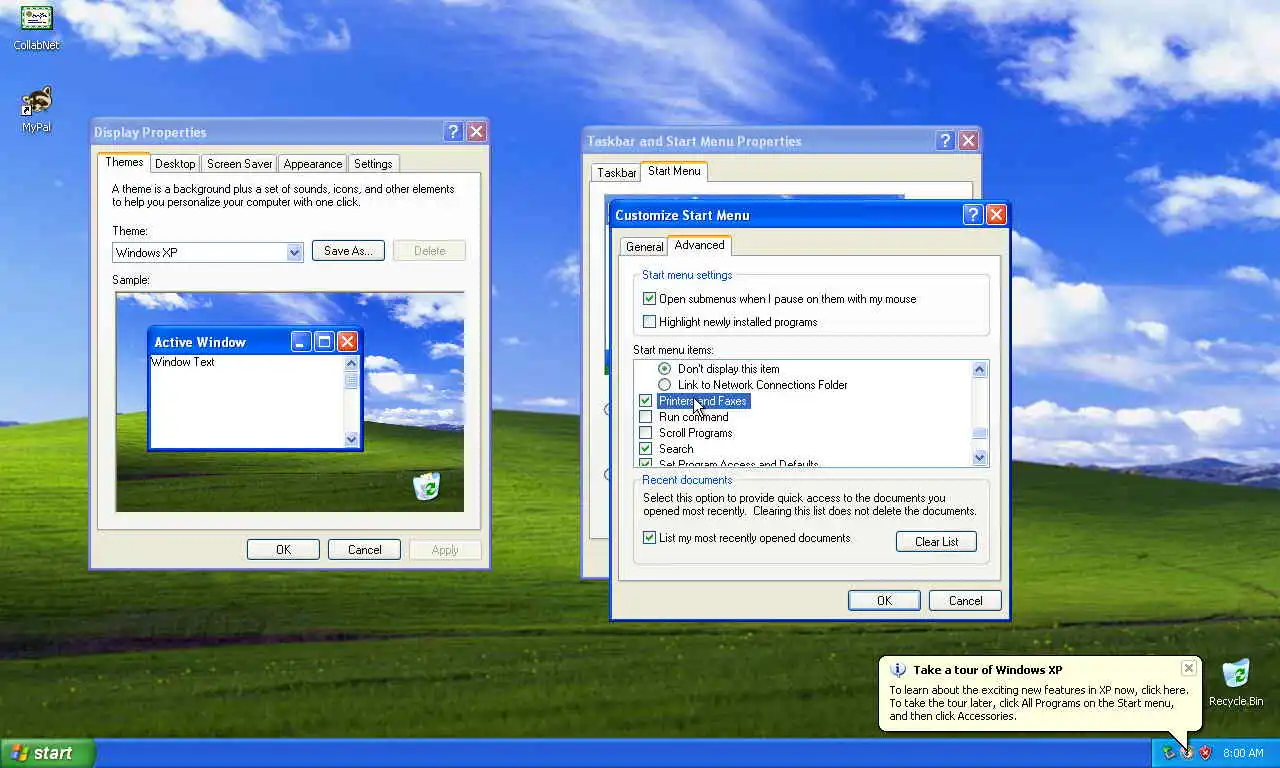Open the Desktop tab in Display Properties
1280x768 pixels.
click(175, 164)
